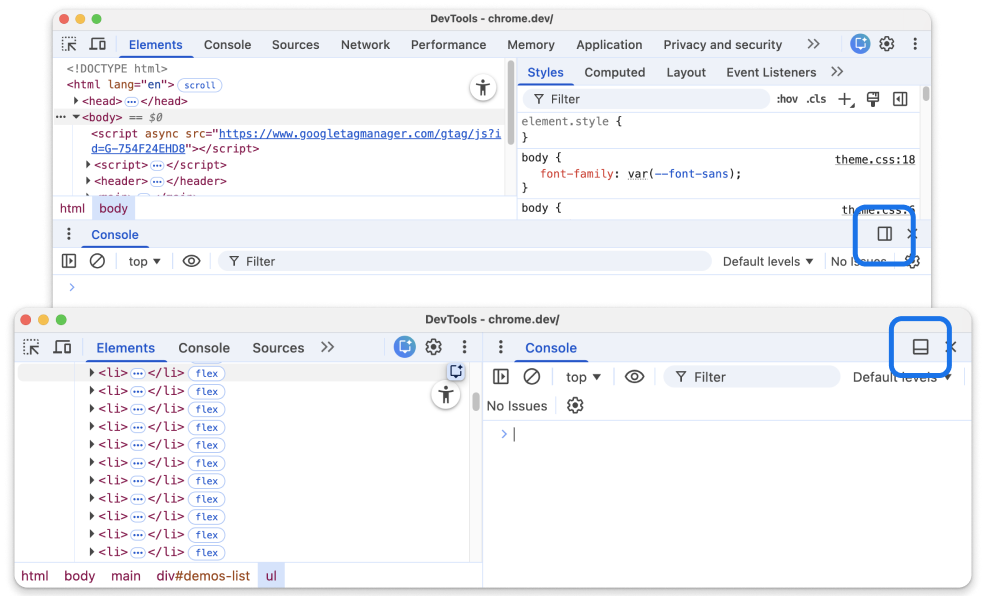Open the Default levels dropdown in the upper console
The height and width of the screenshot is (596, 987).
point(768,261)
